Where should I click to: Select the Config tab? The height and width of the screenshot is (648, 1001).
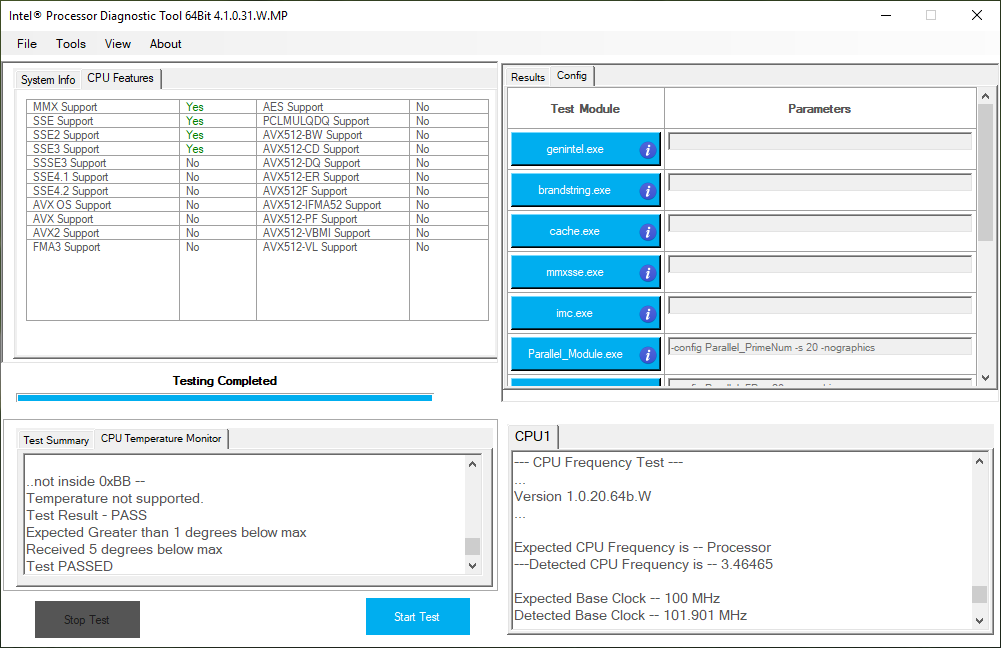(572, 75)
